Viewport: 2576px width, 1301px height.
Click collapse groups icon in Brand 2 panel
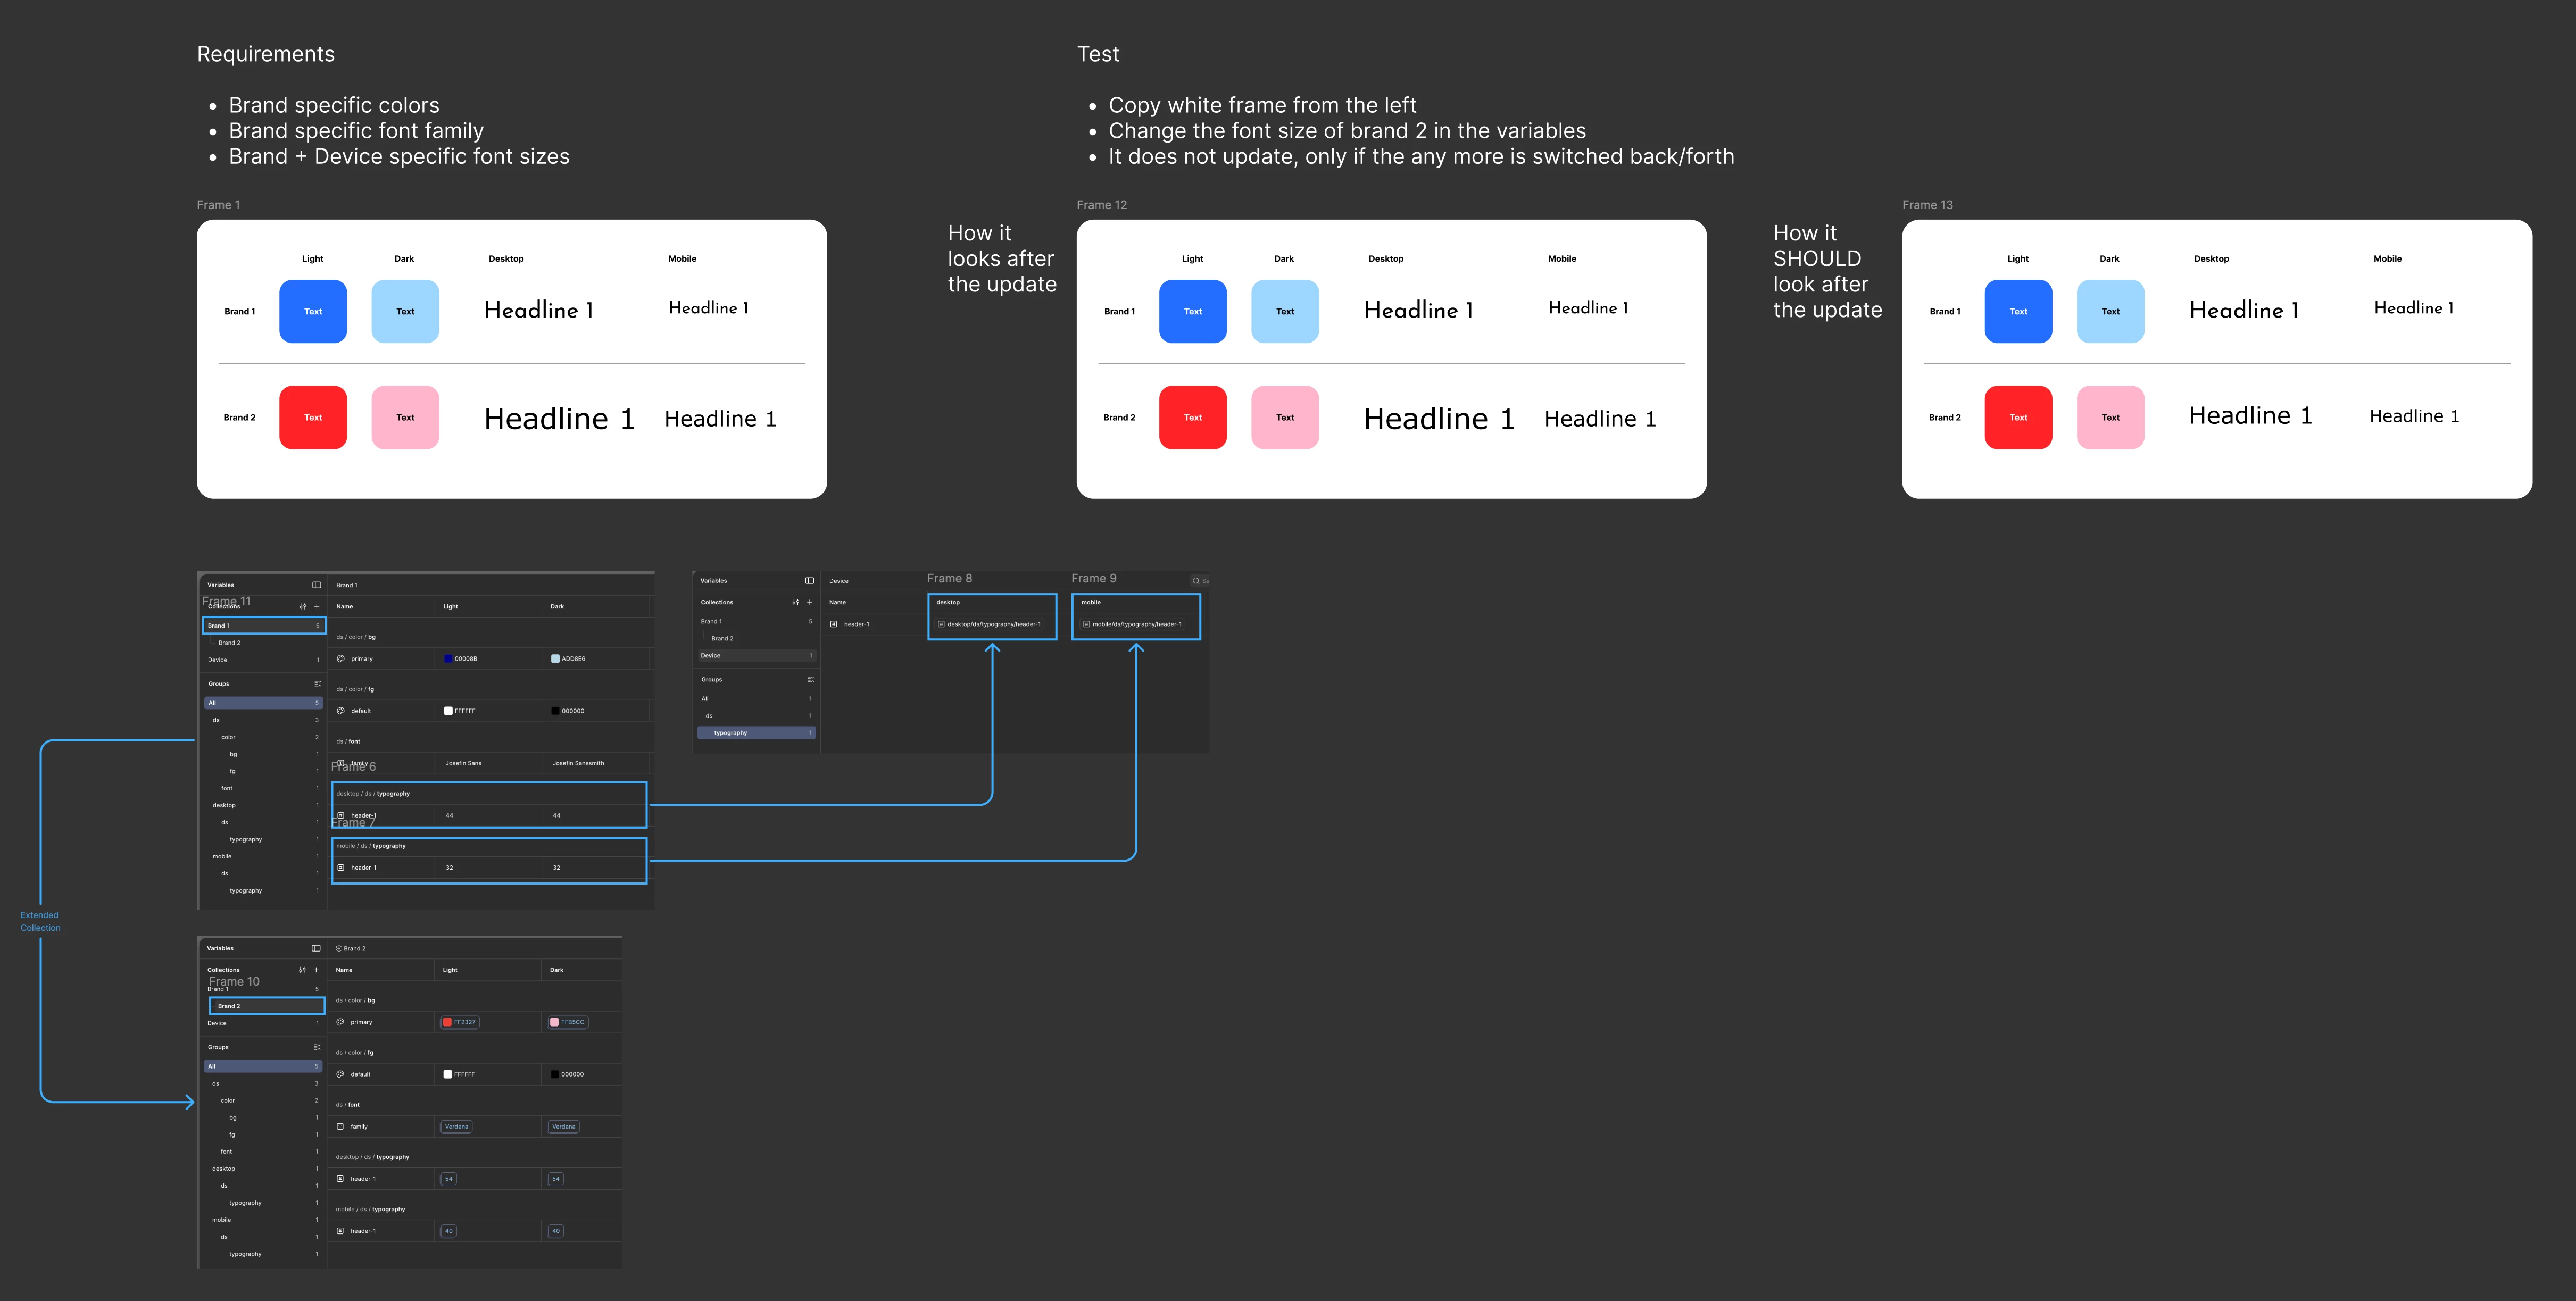(316, 1047)
